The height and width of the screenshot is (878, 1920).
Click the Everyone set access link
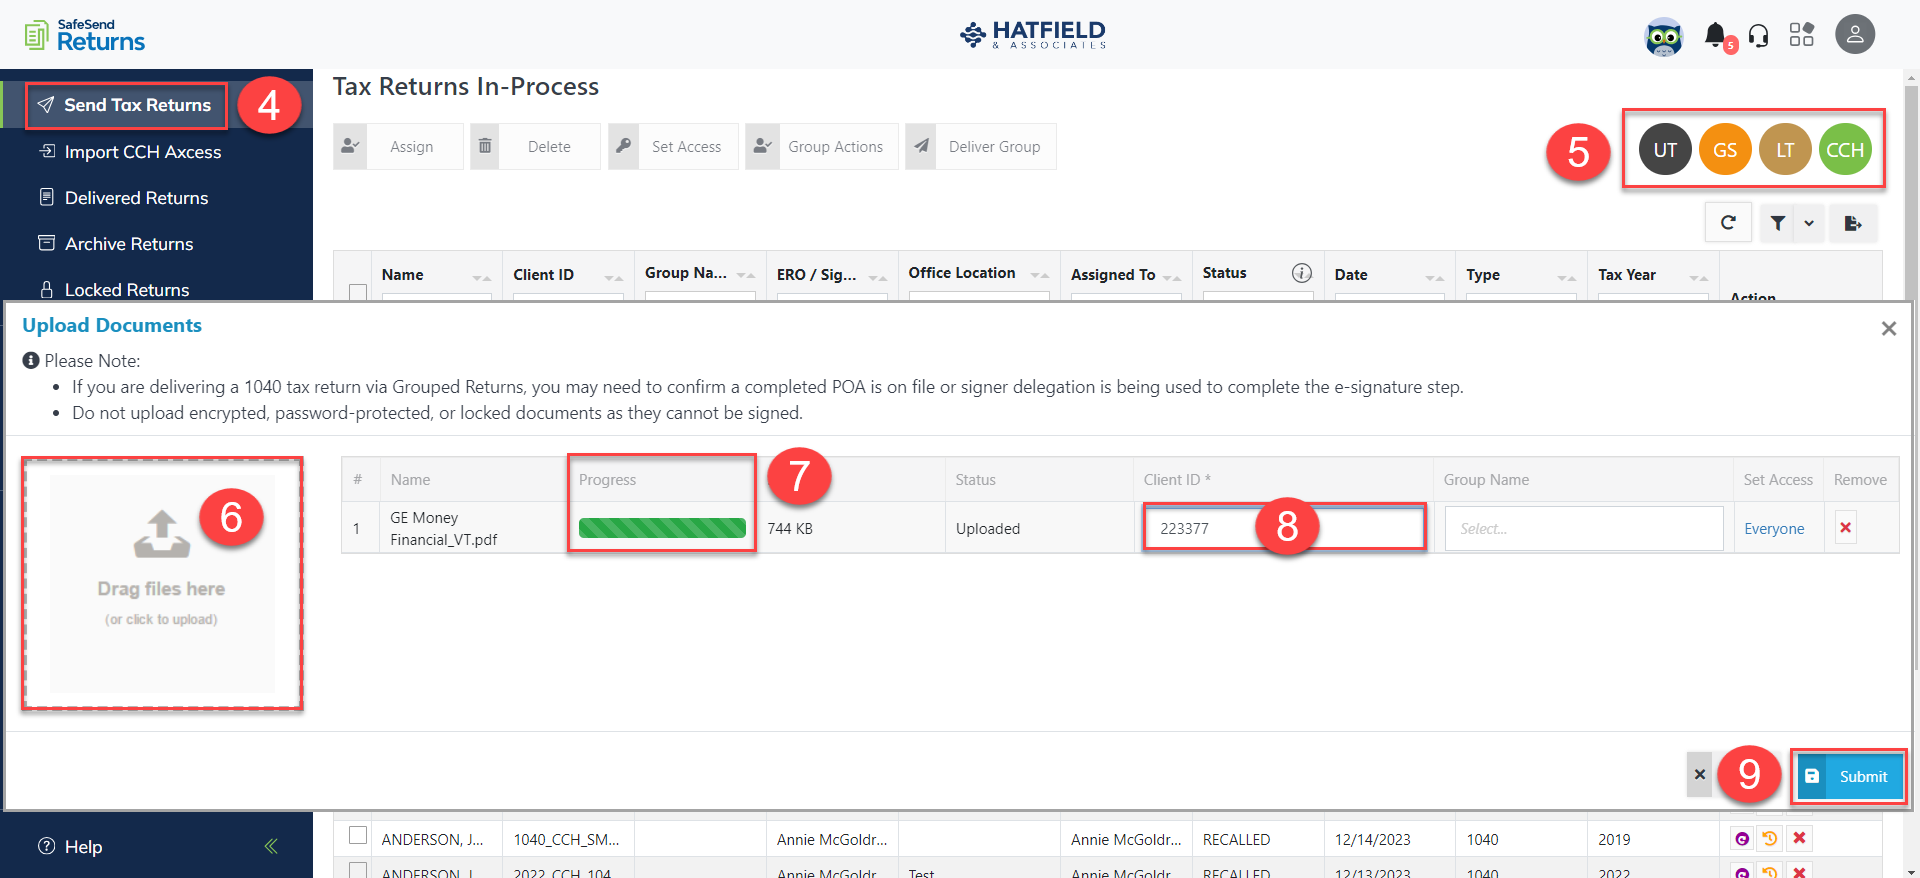point(1774,529)
